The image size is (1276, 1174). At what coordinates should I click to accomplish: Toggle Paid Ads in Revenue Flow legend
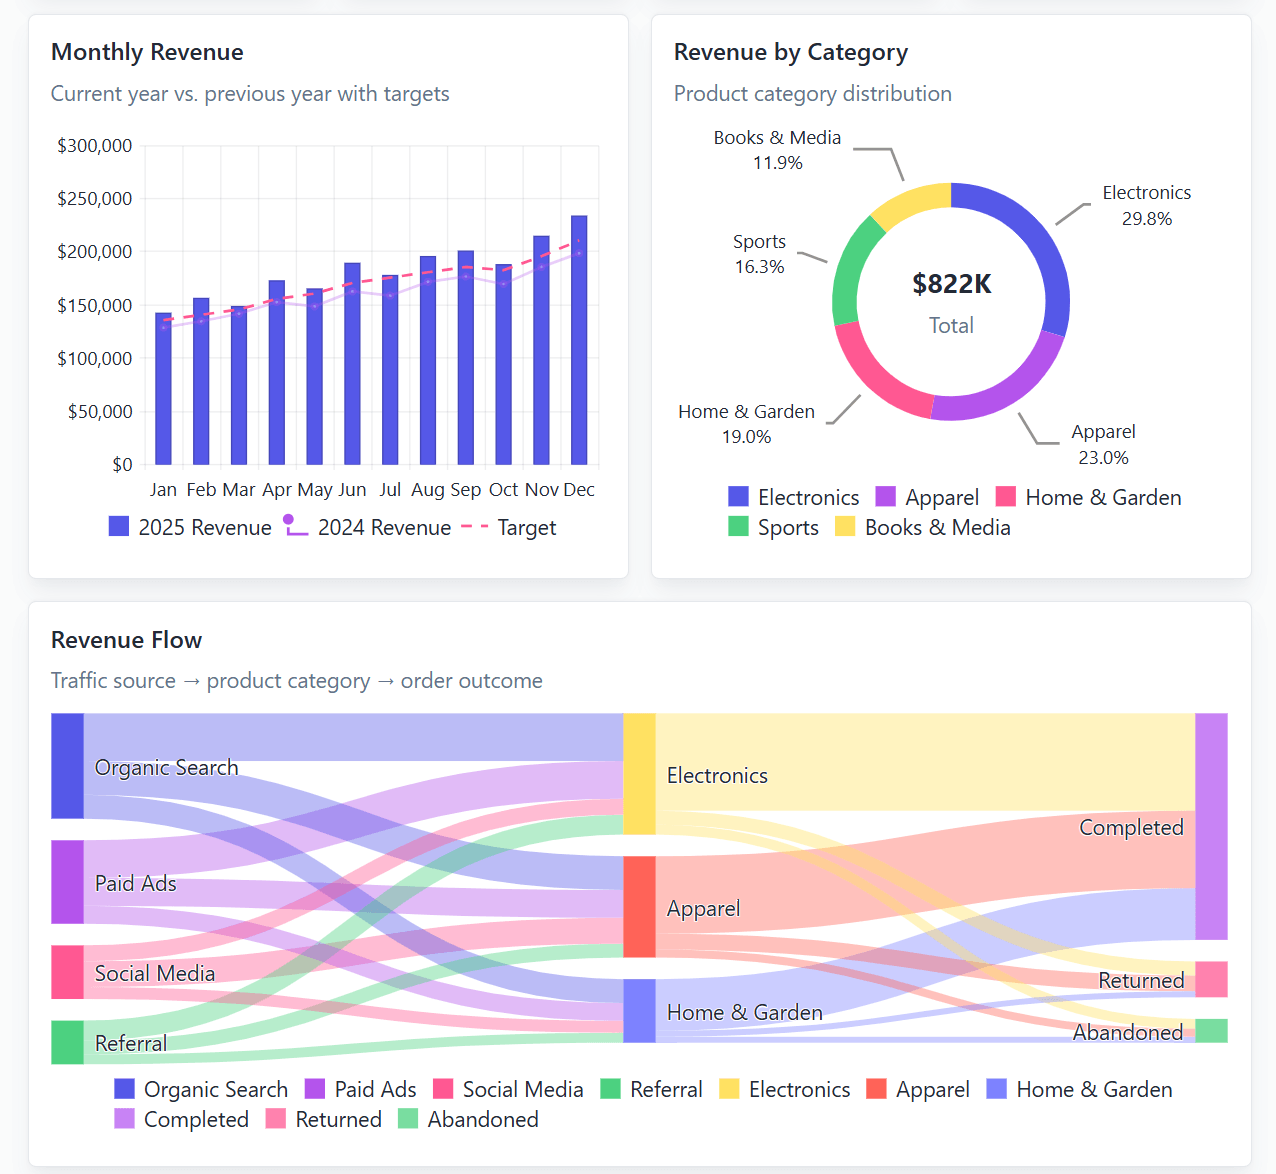point(360,1089)
